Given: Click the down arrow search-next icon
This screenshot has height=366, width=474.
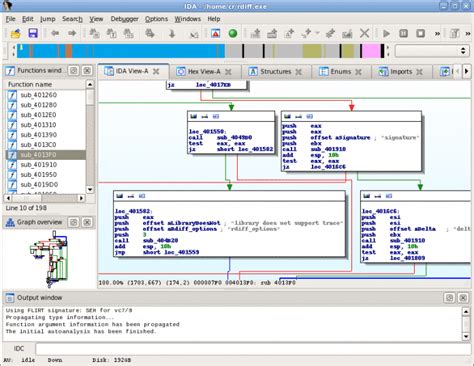Looking at the screenshot, I should click(172, 33).
